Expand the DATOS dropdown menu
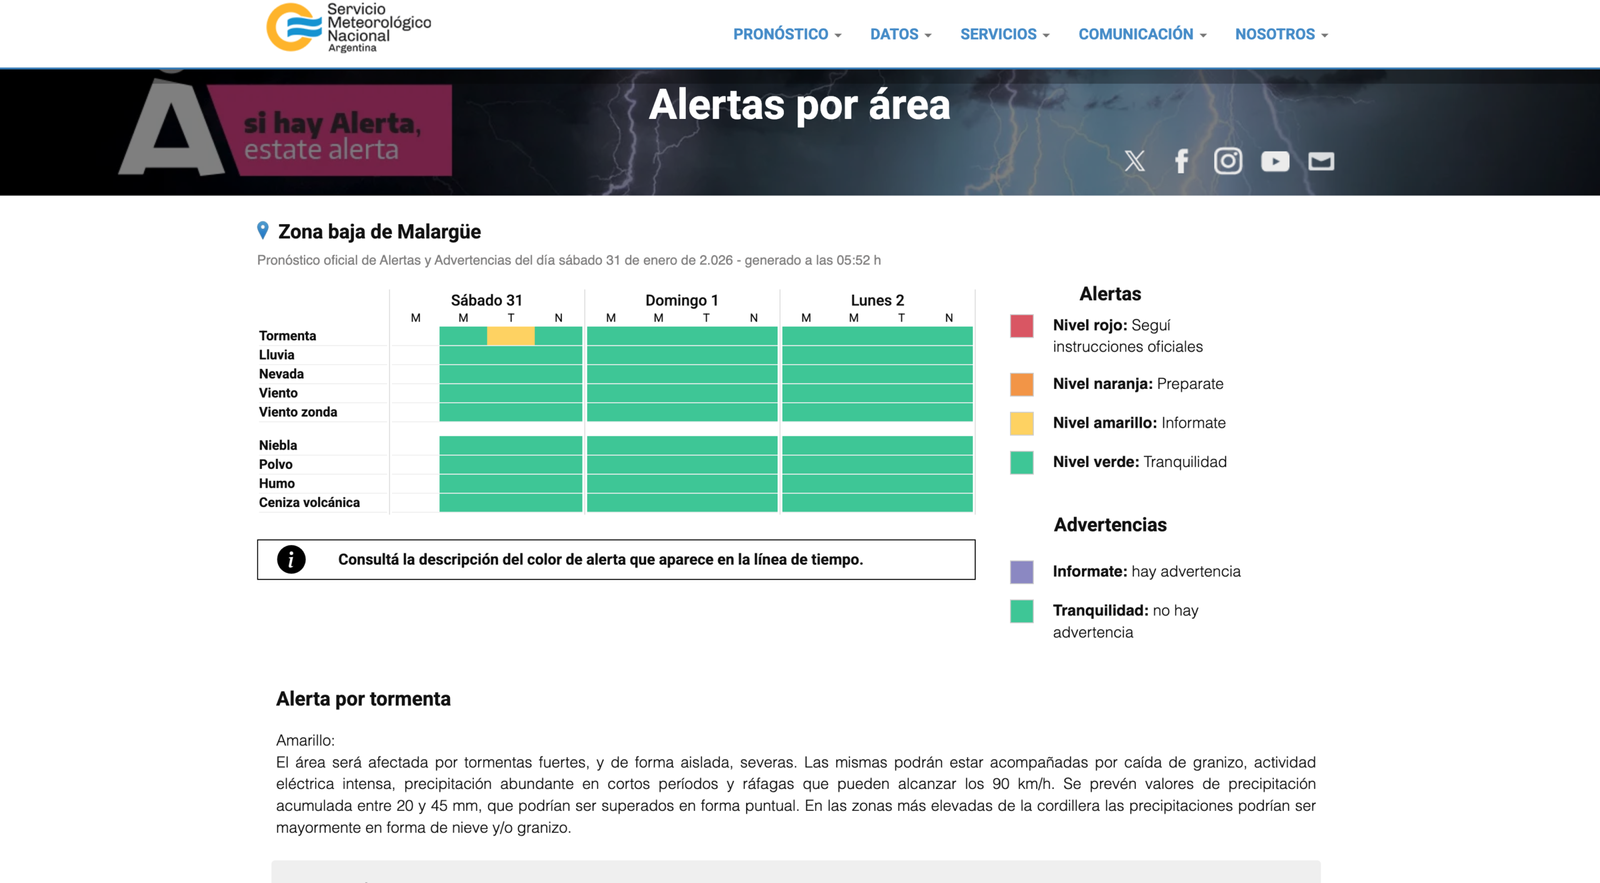Screen dimensions: 1600x883 (x=900, y=34)
